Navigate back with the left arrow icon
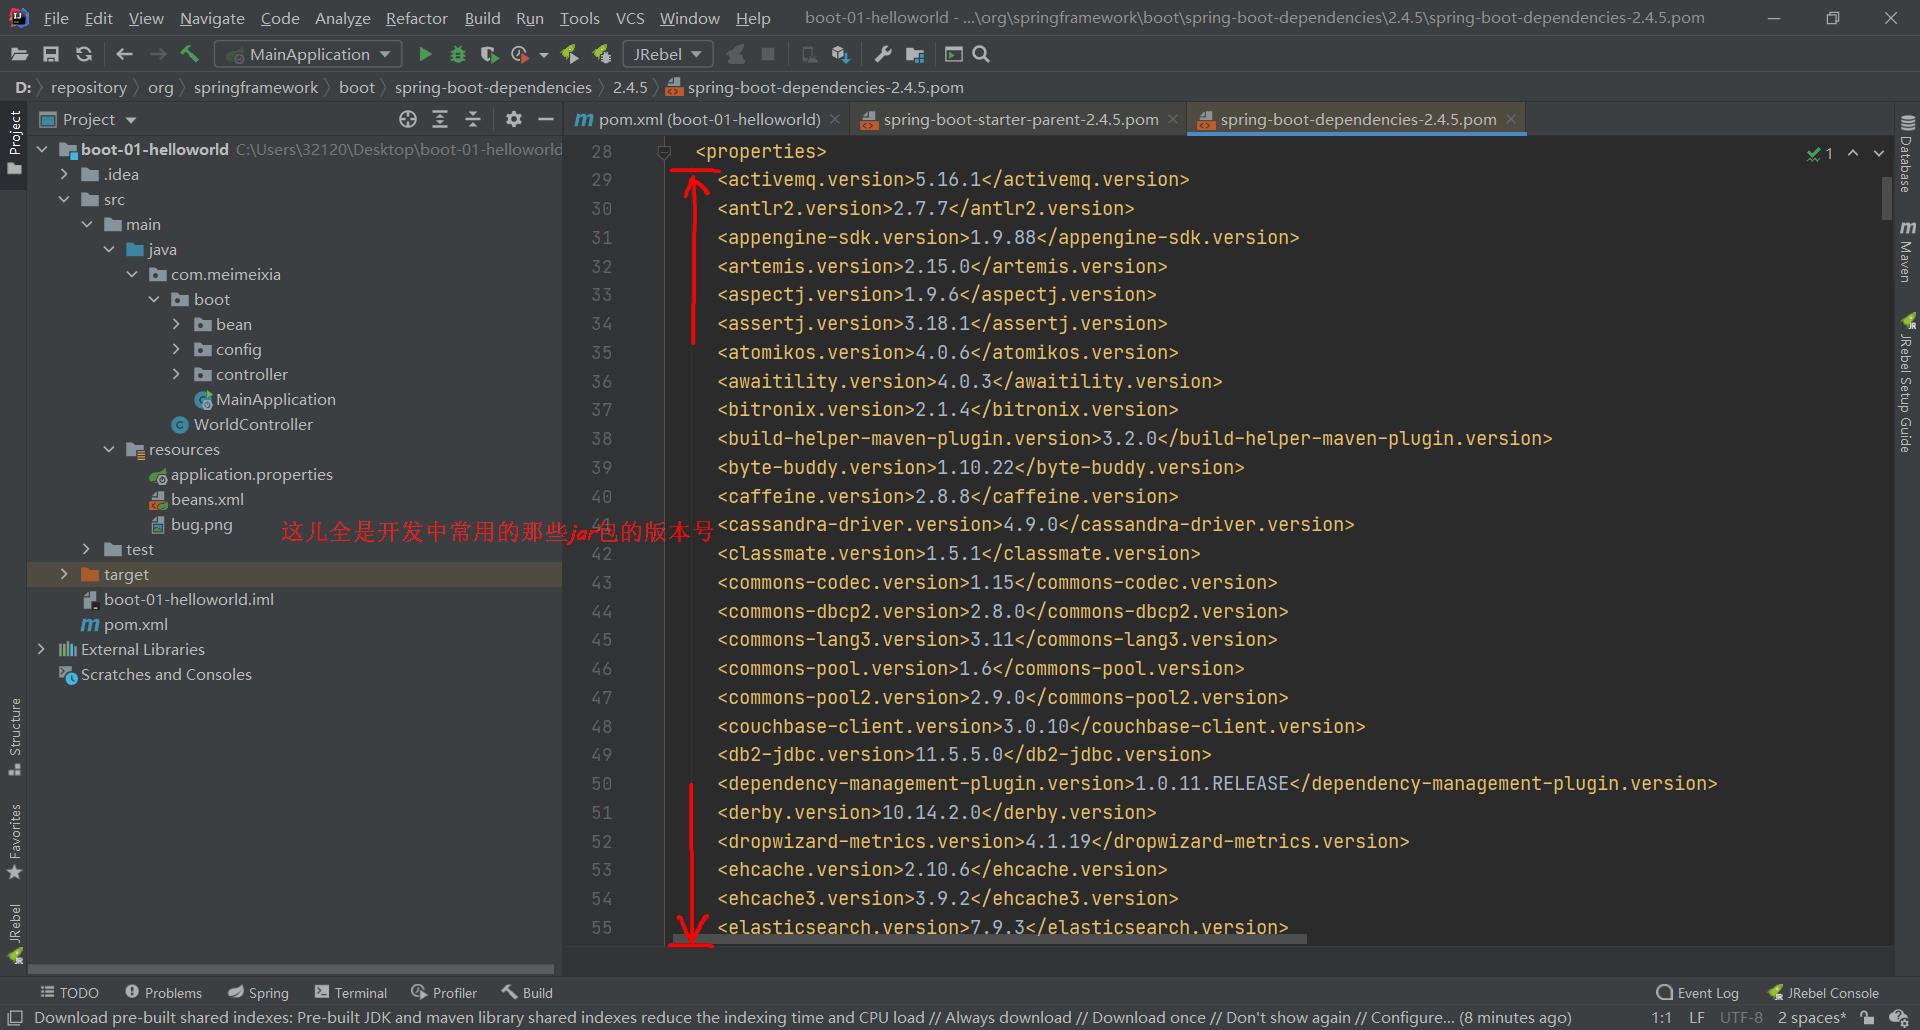This screenshot has height=1030, width=1920. pyautogui.click(x=124, y=54)
